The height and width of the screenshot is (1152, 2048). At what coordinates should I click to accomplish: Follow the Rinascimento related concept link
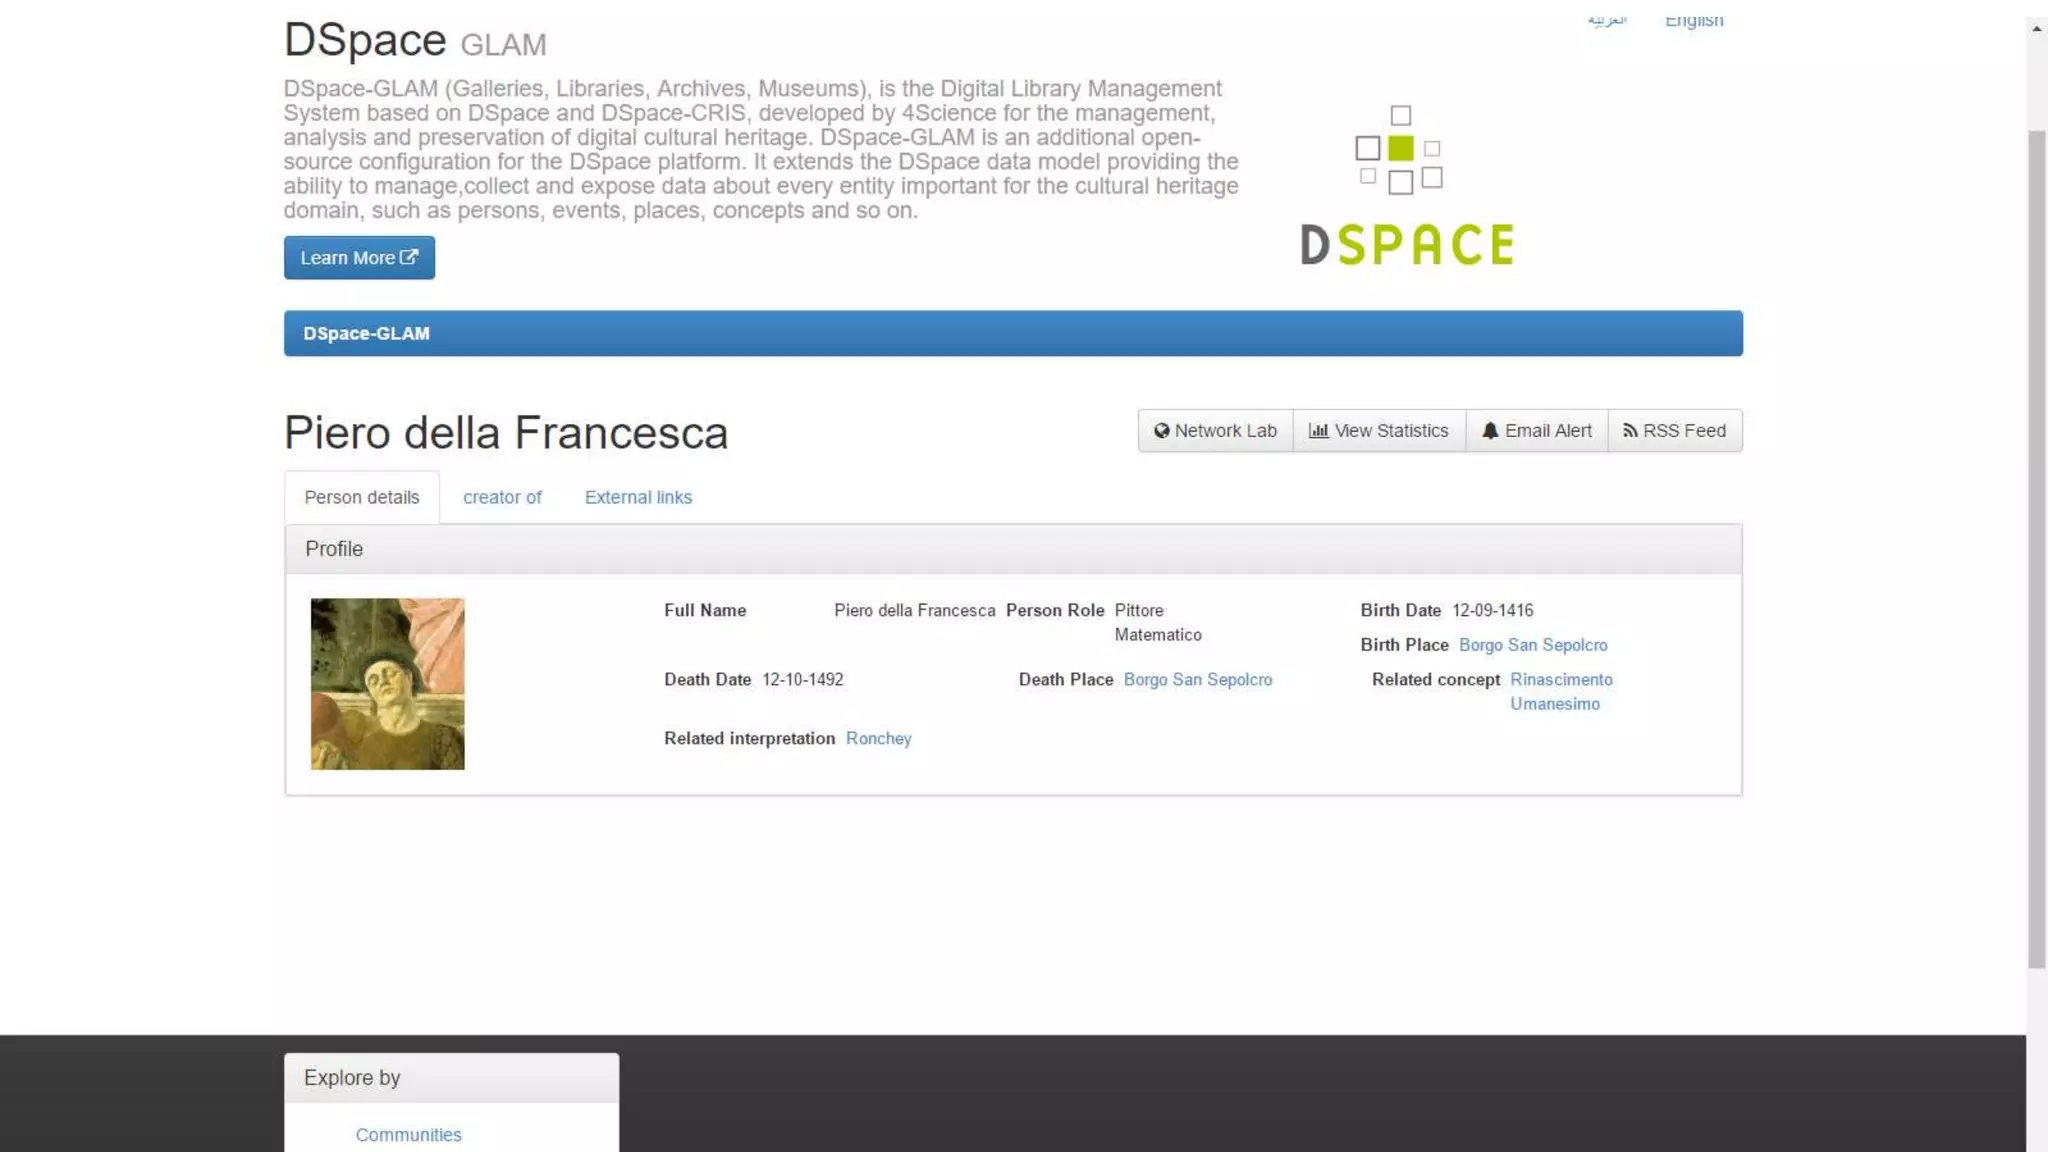click(1561, 680)
